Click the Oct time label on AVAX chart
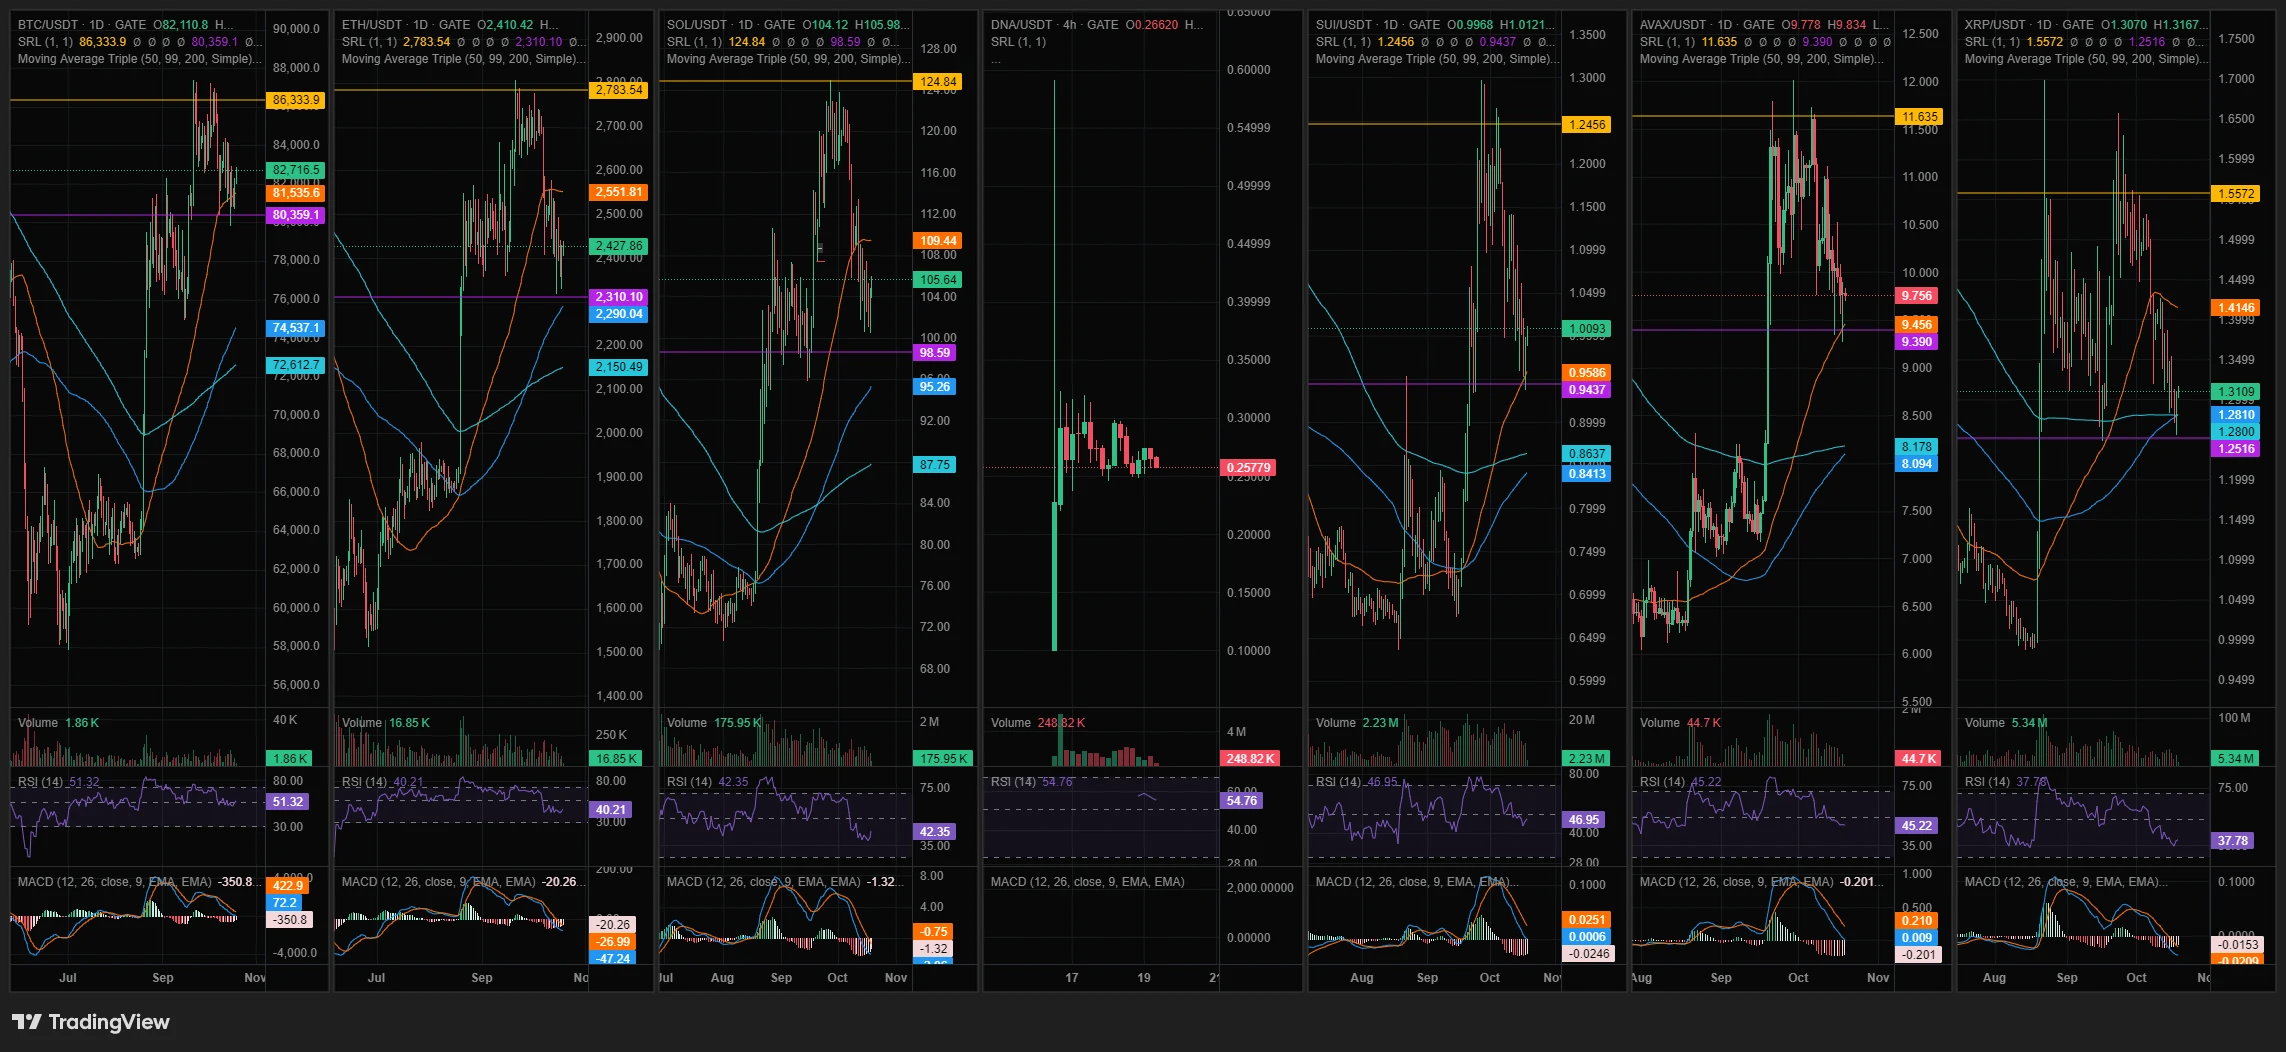Image resolution: width=2286 pixels, height=1052 pixels. (1798, 978)
